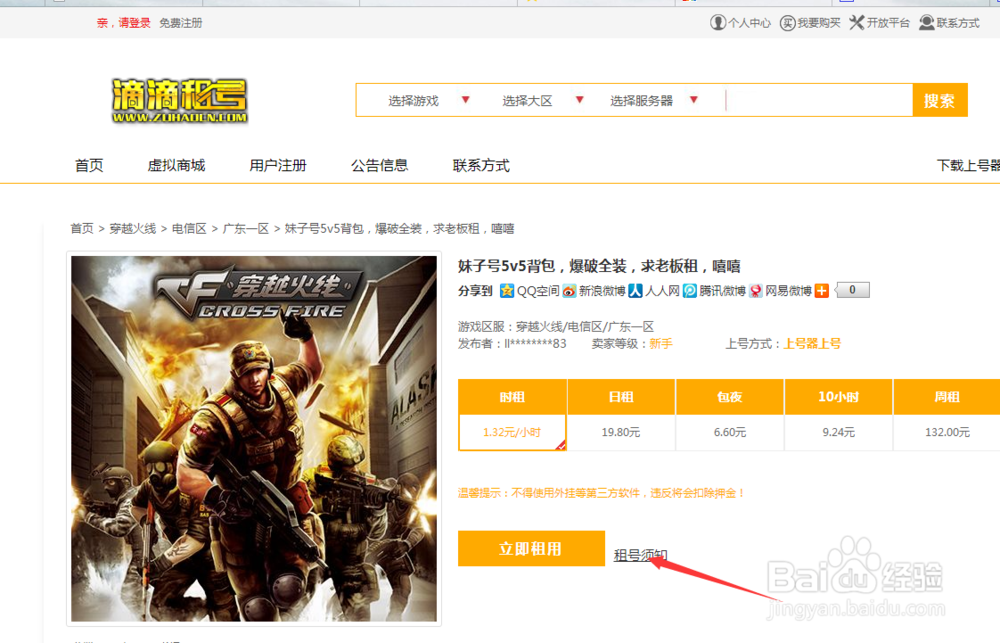The width and height of the screenshot is (1000, 643).
Task: Open 联系方式 navigation bar item
Action: 481,165
